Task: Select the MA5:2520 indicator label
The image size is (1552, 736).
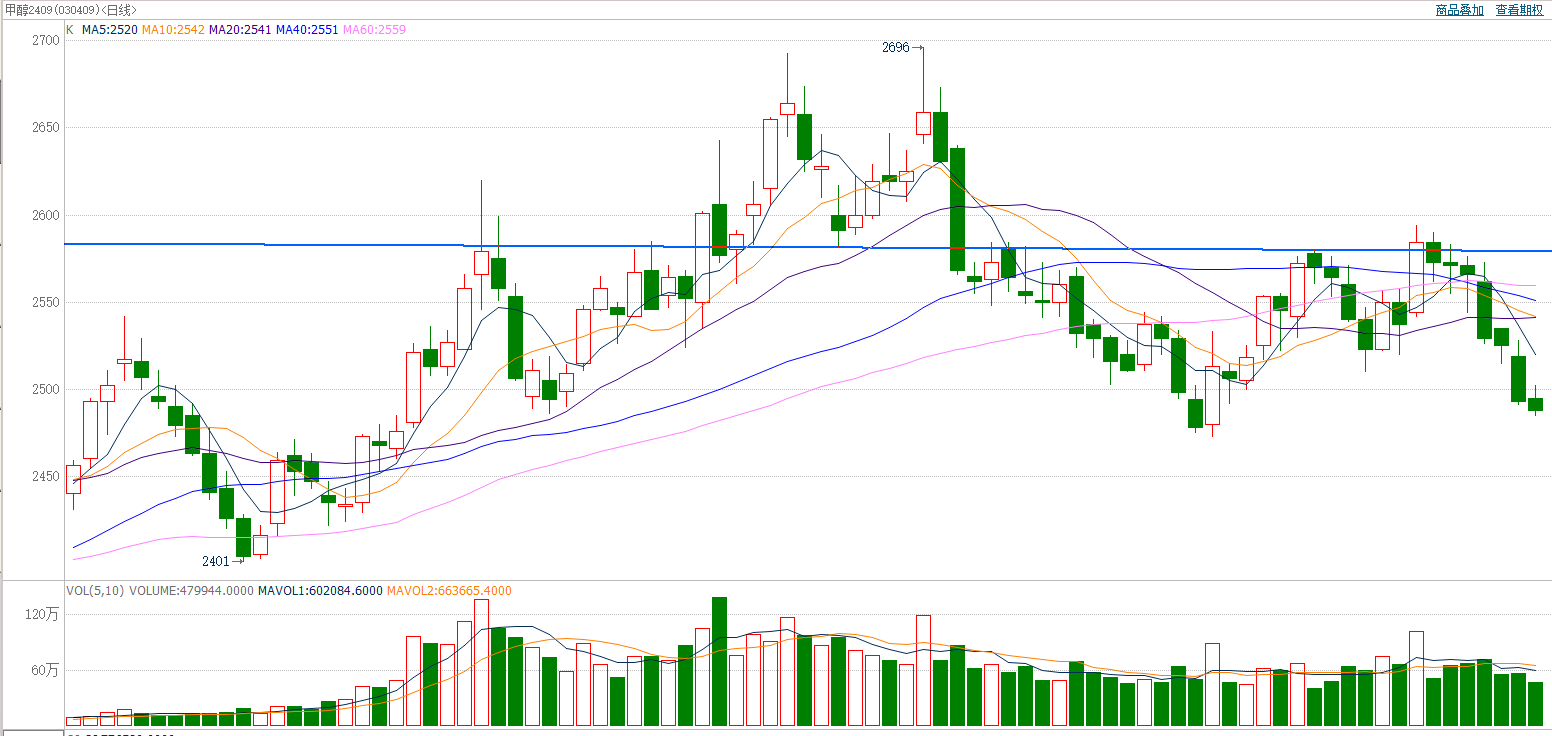Action: pyautogui.click(x=109, y=30)
